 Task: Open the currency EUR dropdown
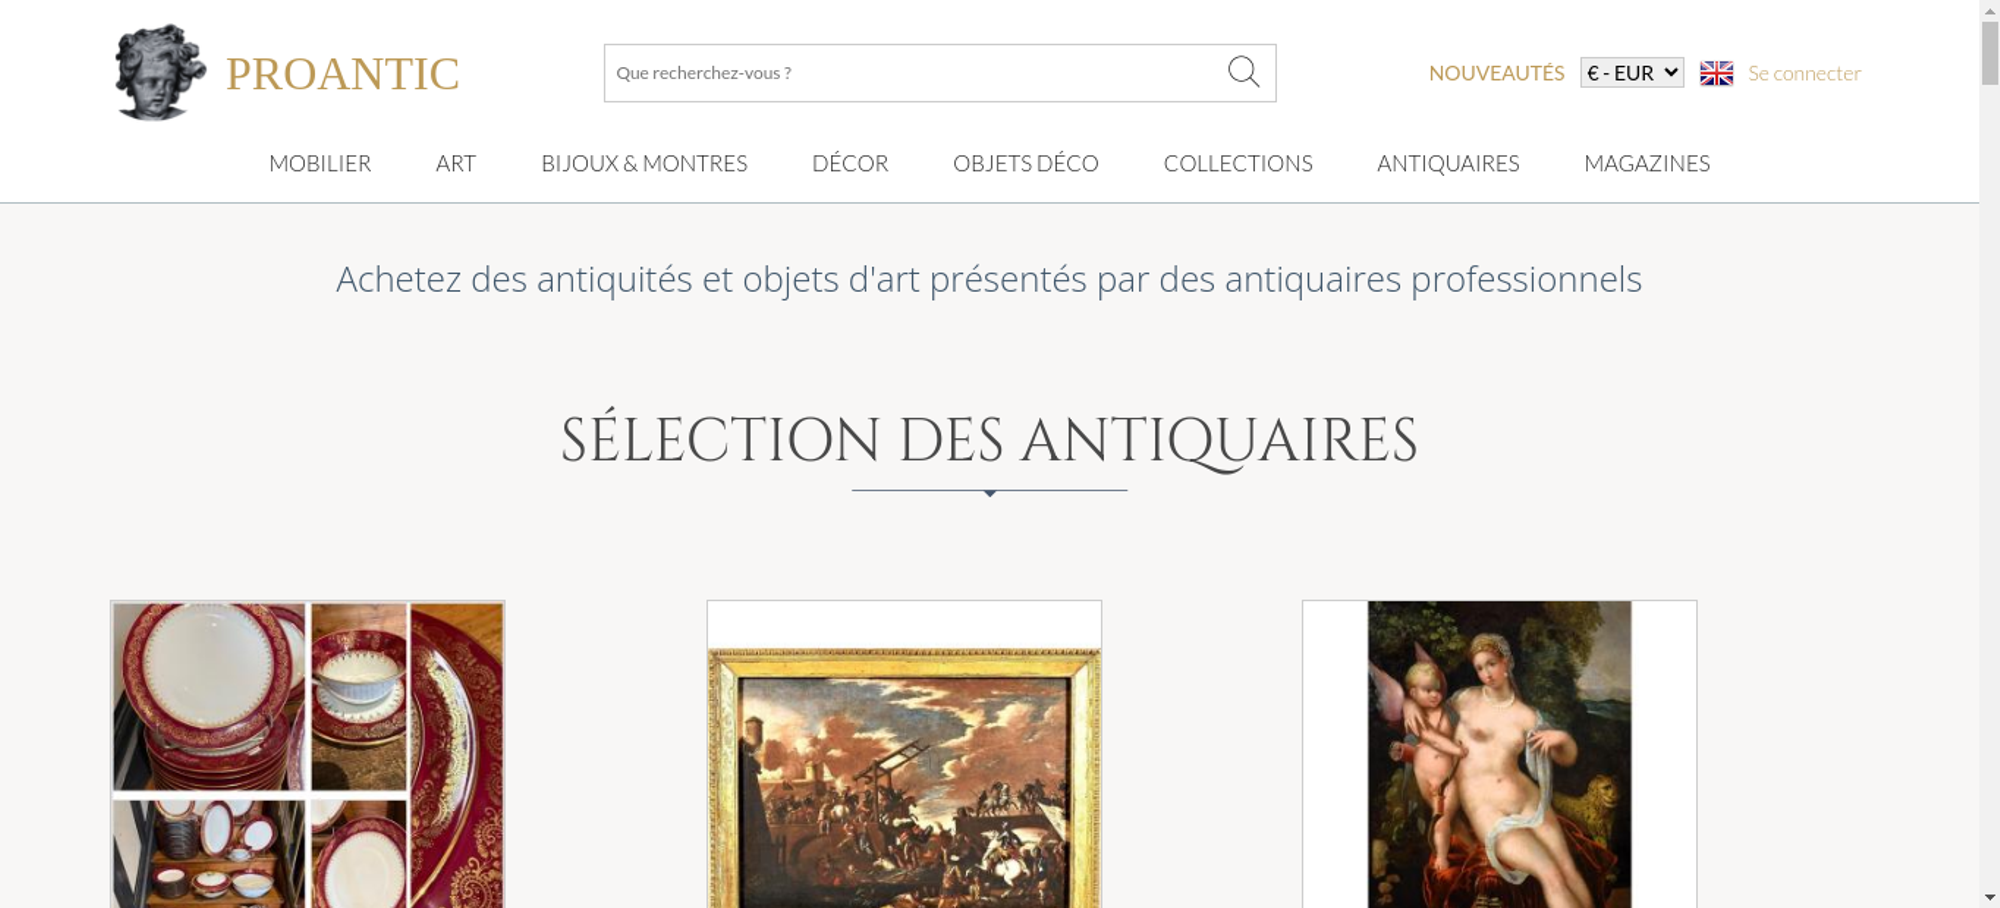click(1632, 73)
